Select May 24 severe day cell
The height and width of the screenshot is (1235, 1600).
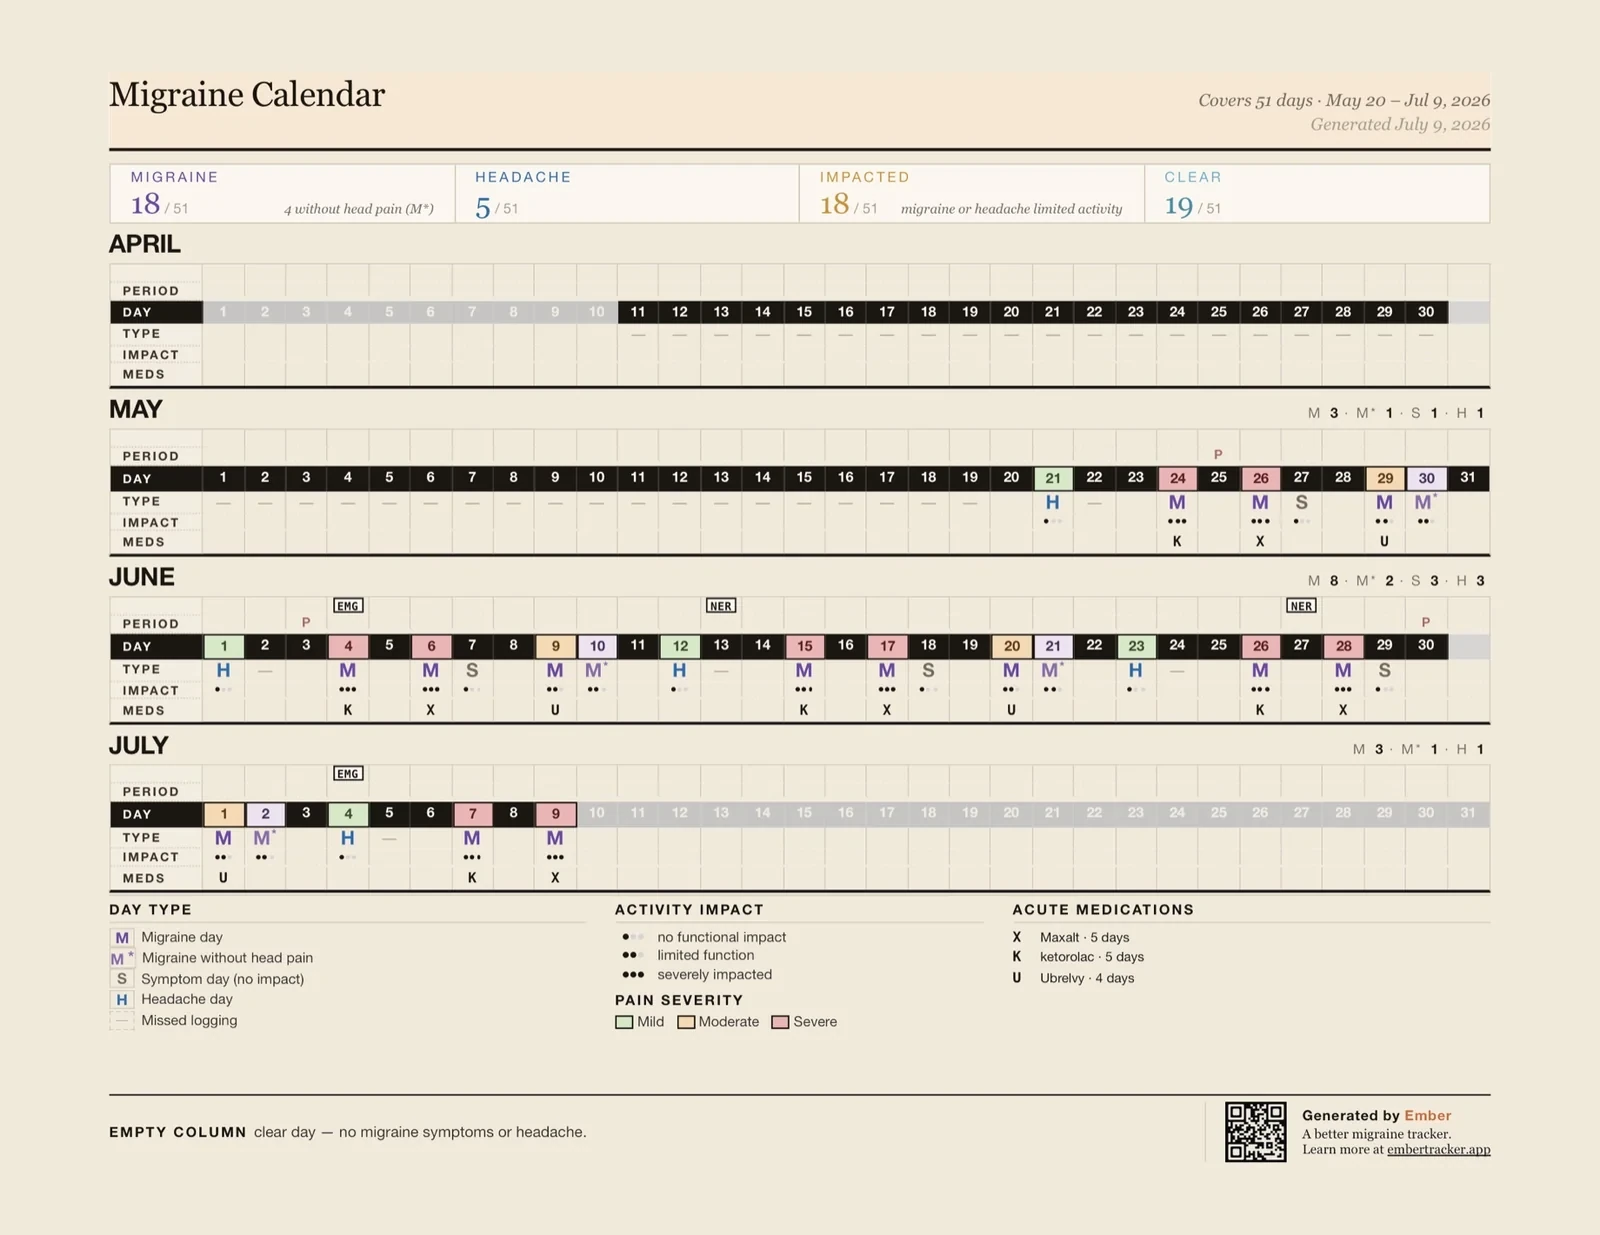pos(1177,478)
